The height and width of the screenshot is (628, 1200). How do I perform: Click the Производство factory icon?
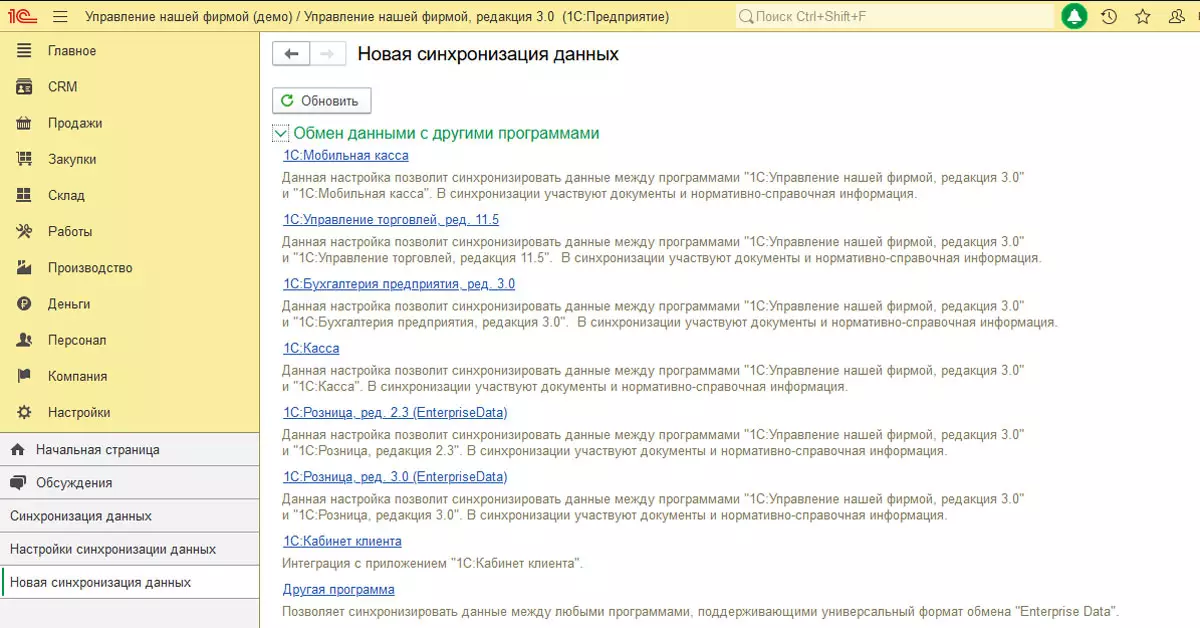[26, 268]
